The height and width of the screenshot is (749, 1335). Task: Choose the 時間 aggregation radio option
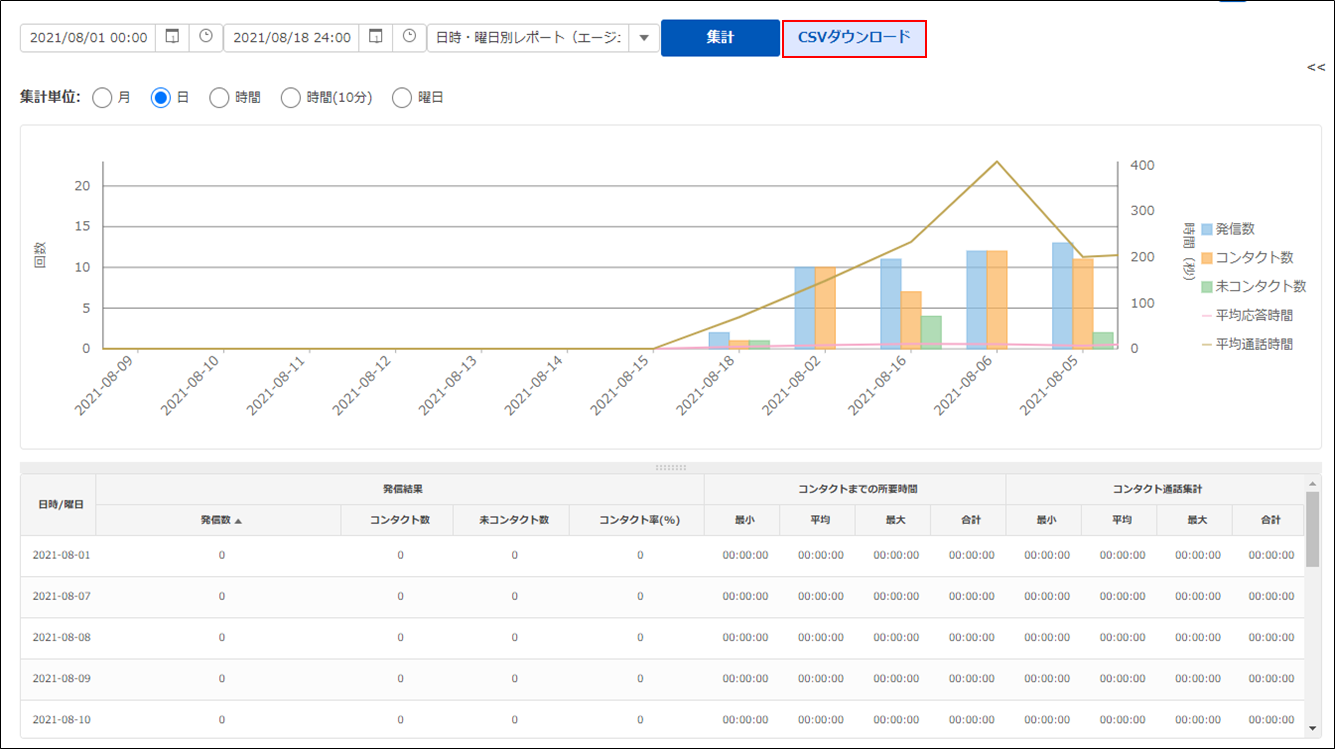219,98
